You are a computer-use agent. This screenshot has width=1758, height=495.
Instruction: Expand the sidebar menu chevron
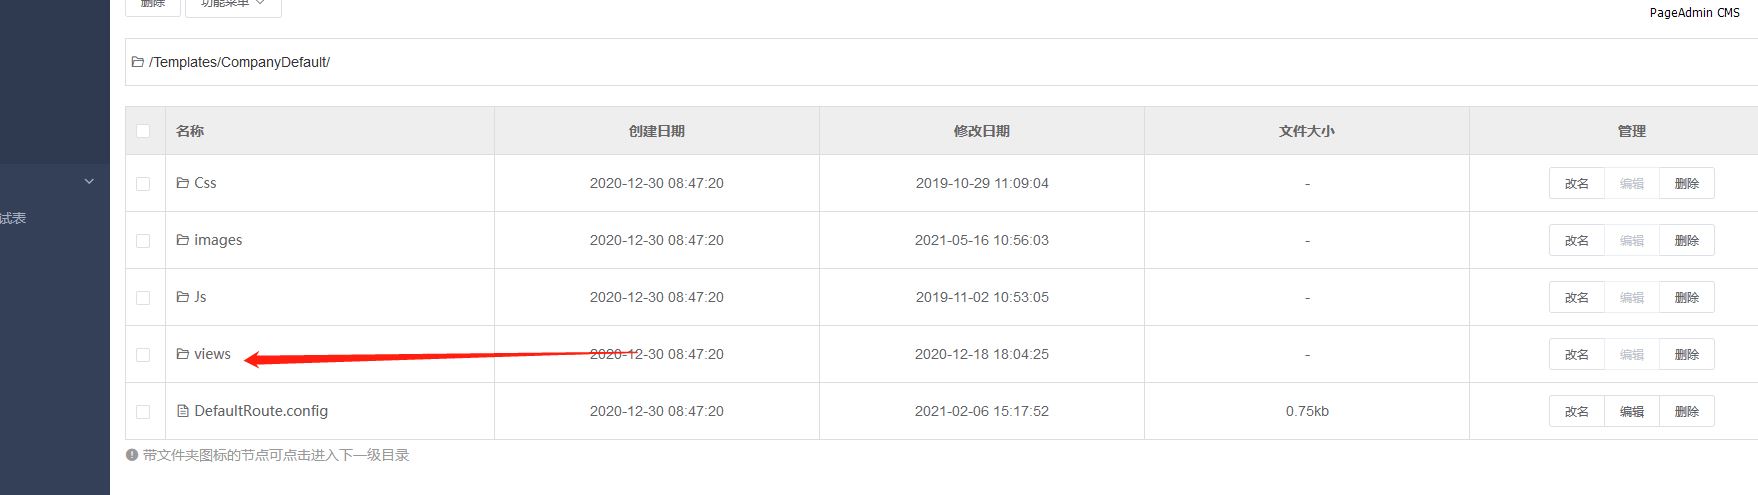(x=89, y=181)
